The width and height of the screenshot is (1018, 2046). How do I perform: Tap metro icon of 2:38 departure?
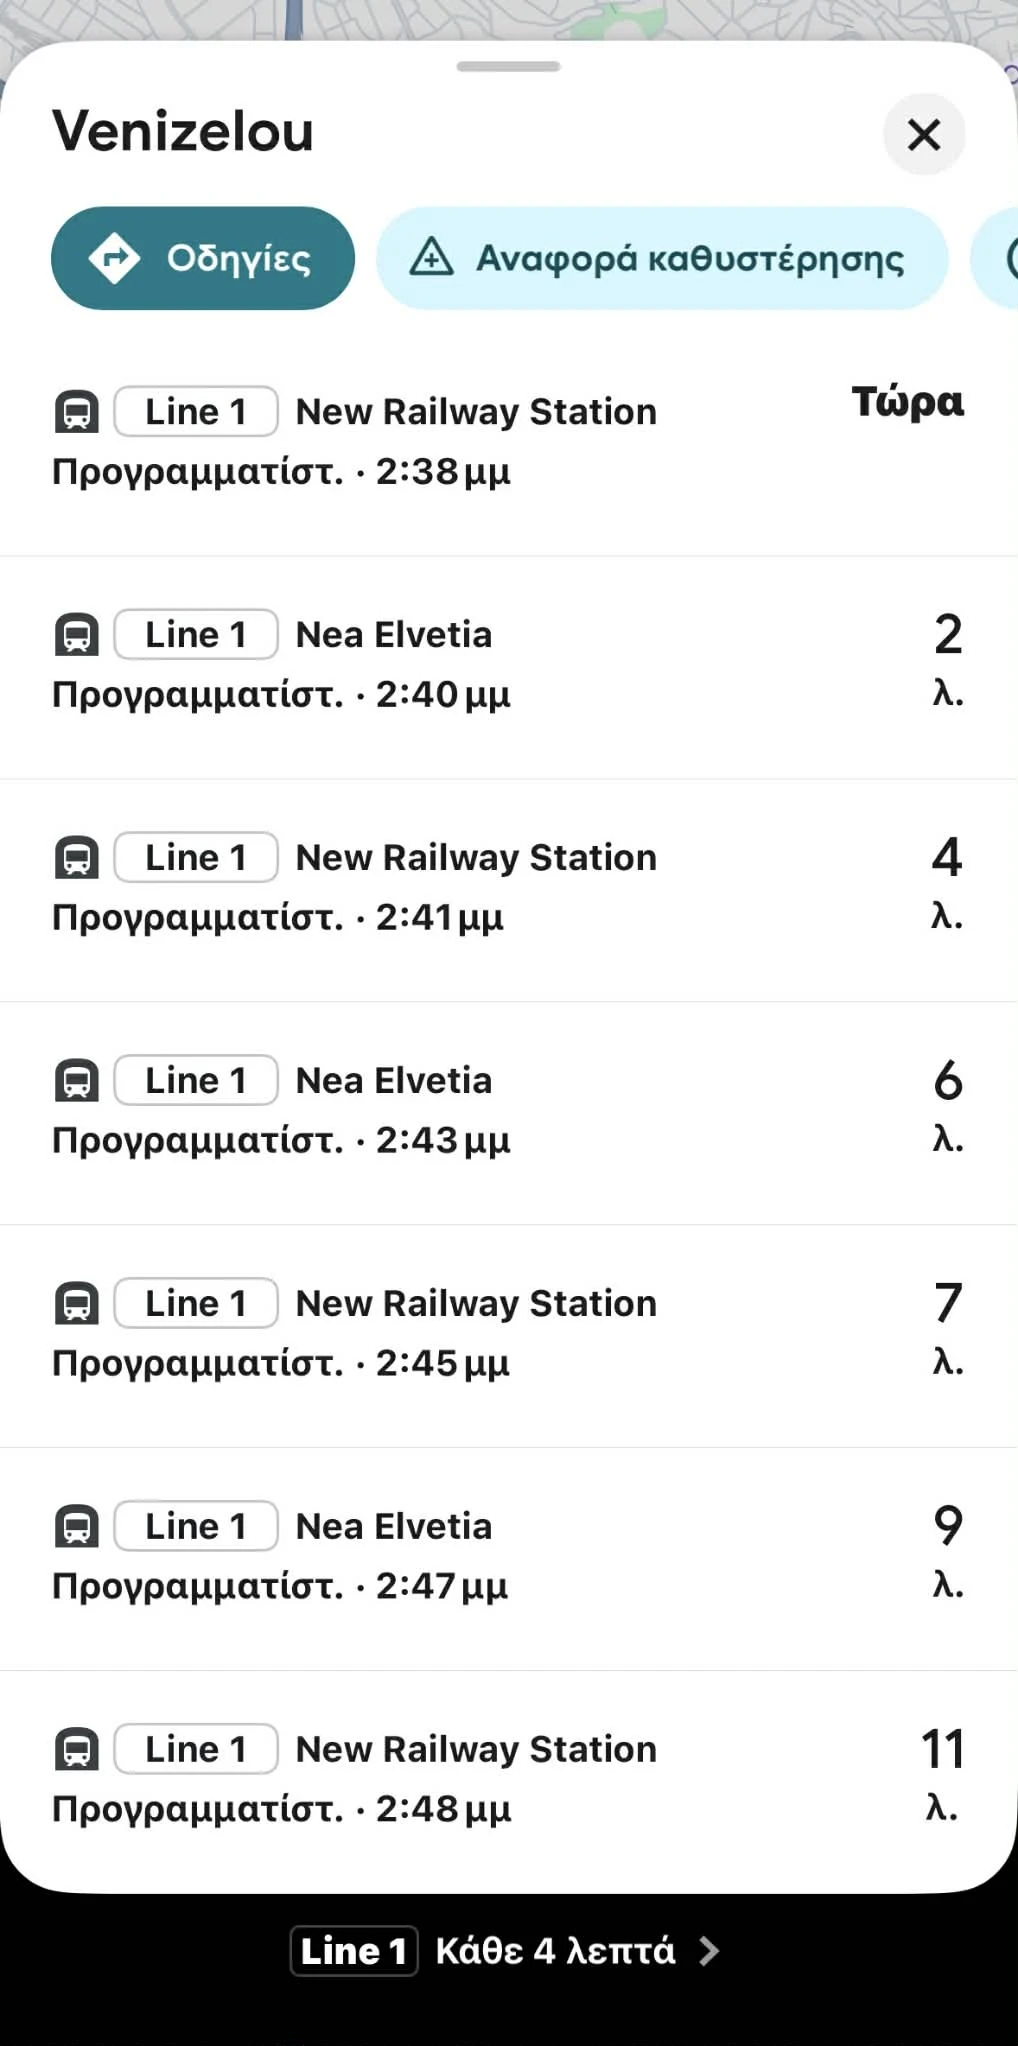pyautogui.click(x=77, y=412)
